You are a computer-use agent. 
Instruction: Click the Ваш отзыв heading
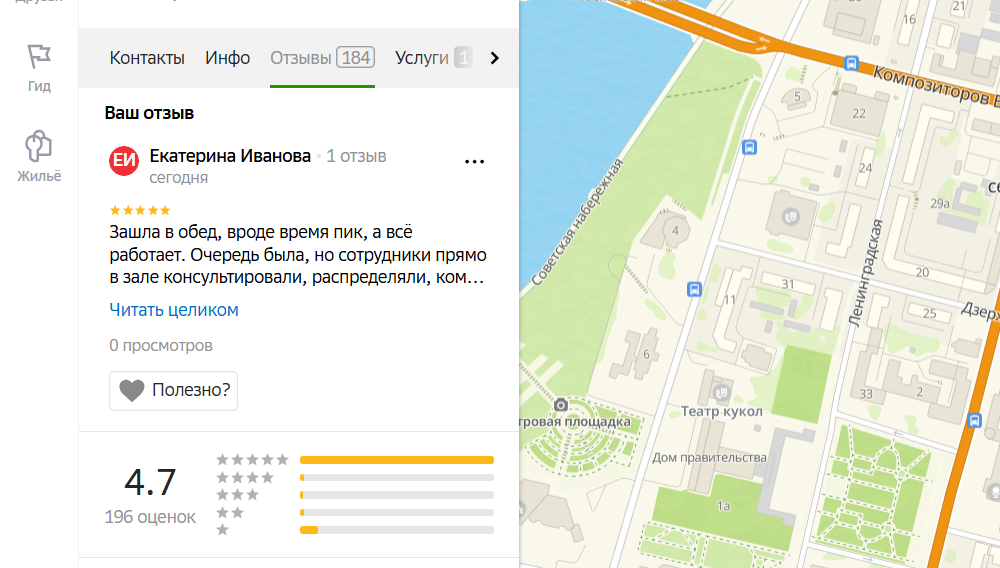149,113
